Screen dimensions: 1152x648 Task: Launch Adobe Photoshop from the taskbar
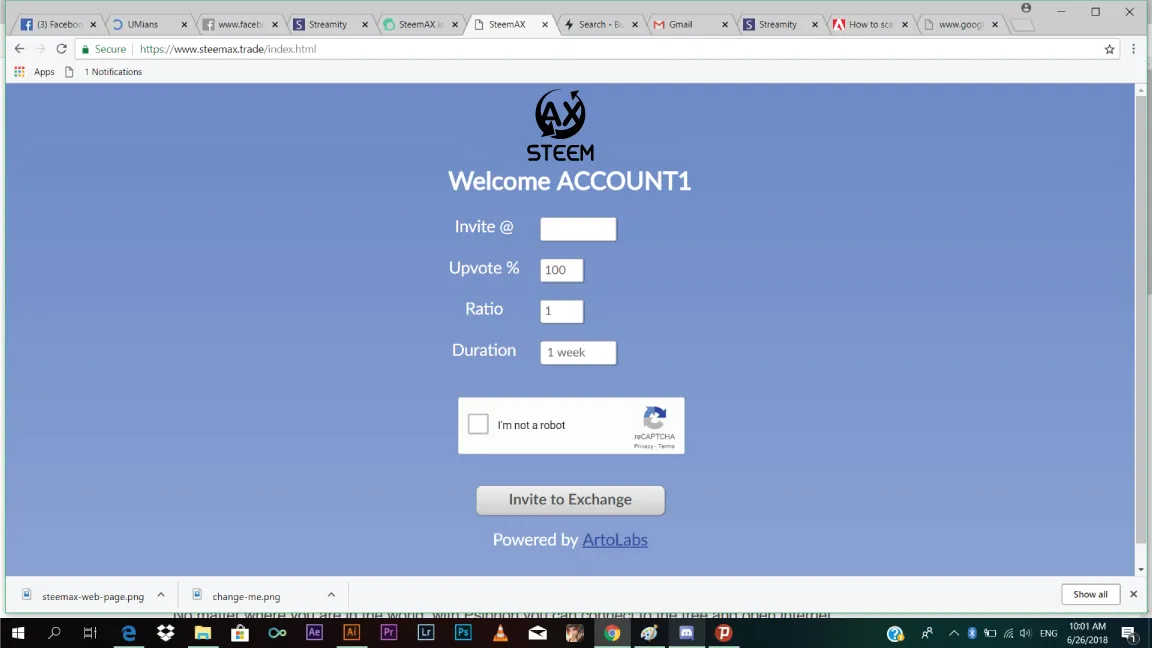click(x=463, y=633)
